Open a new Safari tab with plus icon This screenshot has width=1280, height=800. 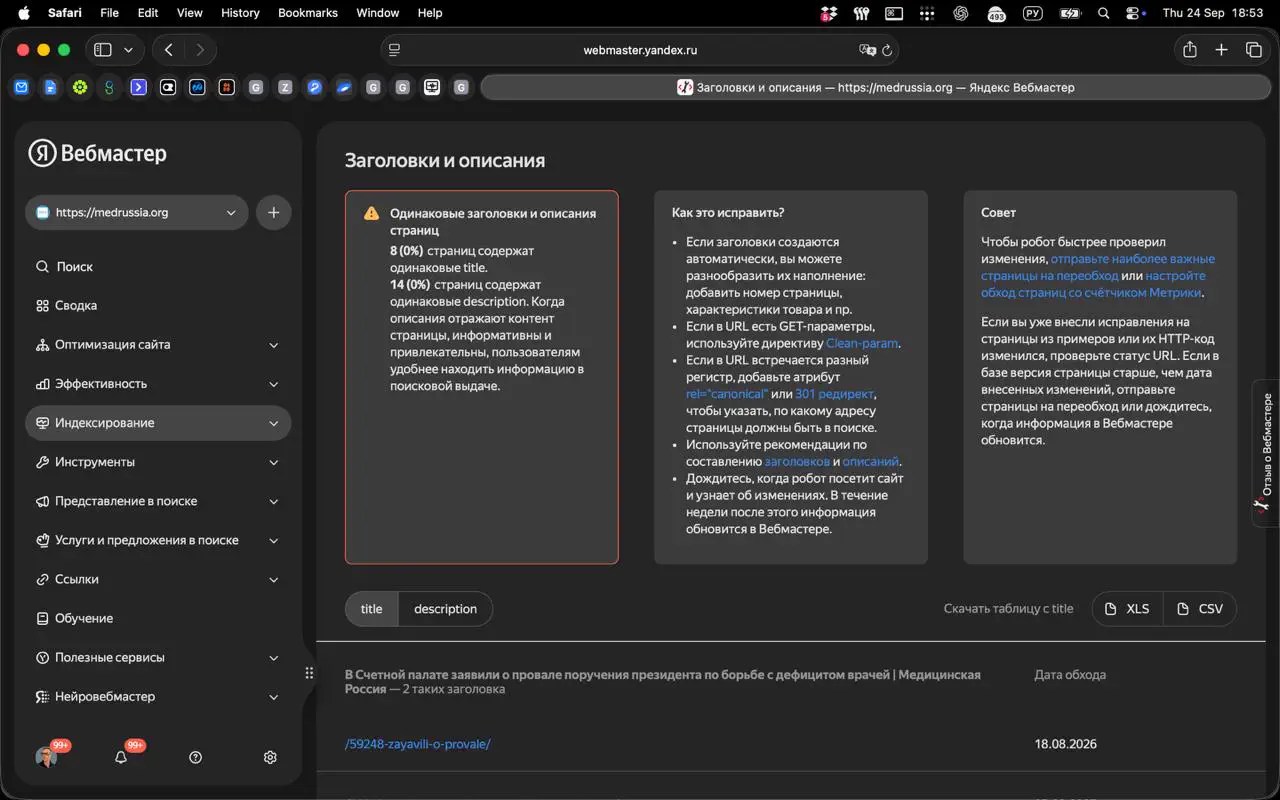tap(1221, 50)
